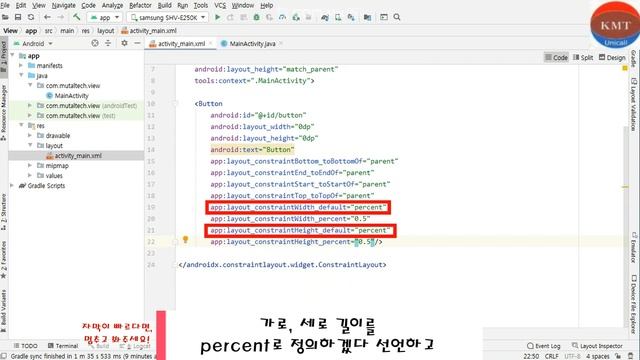Open the Run Anything window icon

pos(384,17)
